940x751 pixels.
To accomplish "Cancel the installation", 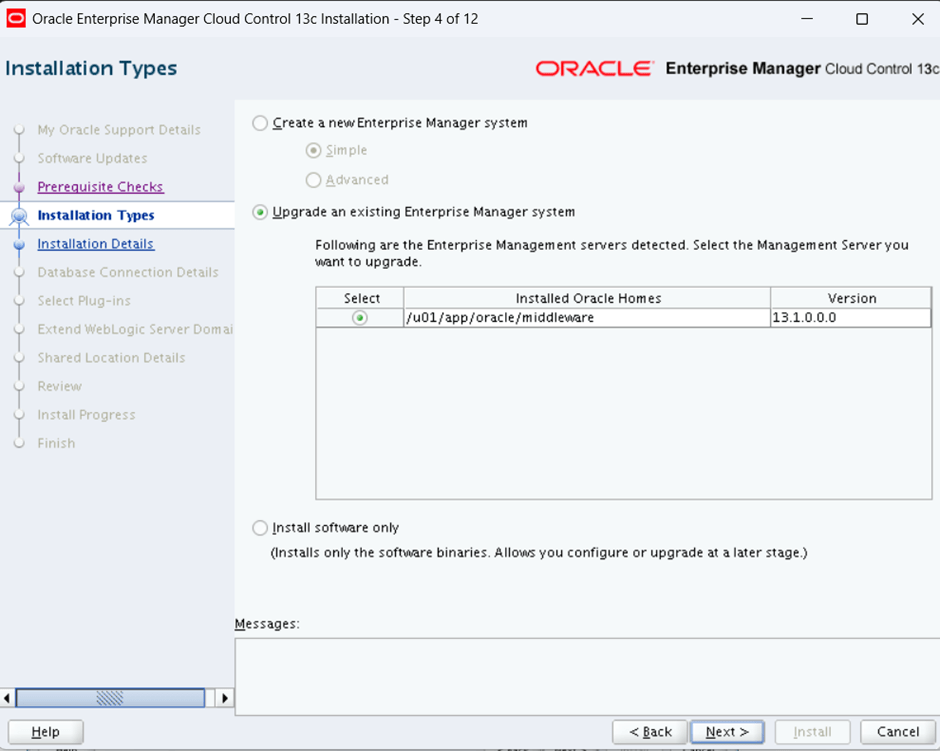I will 897,732.
